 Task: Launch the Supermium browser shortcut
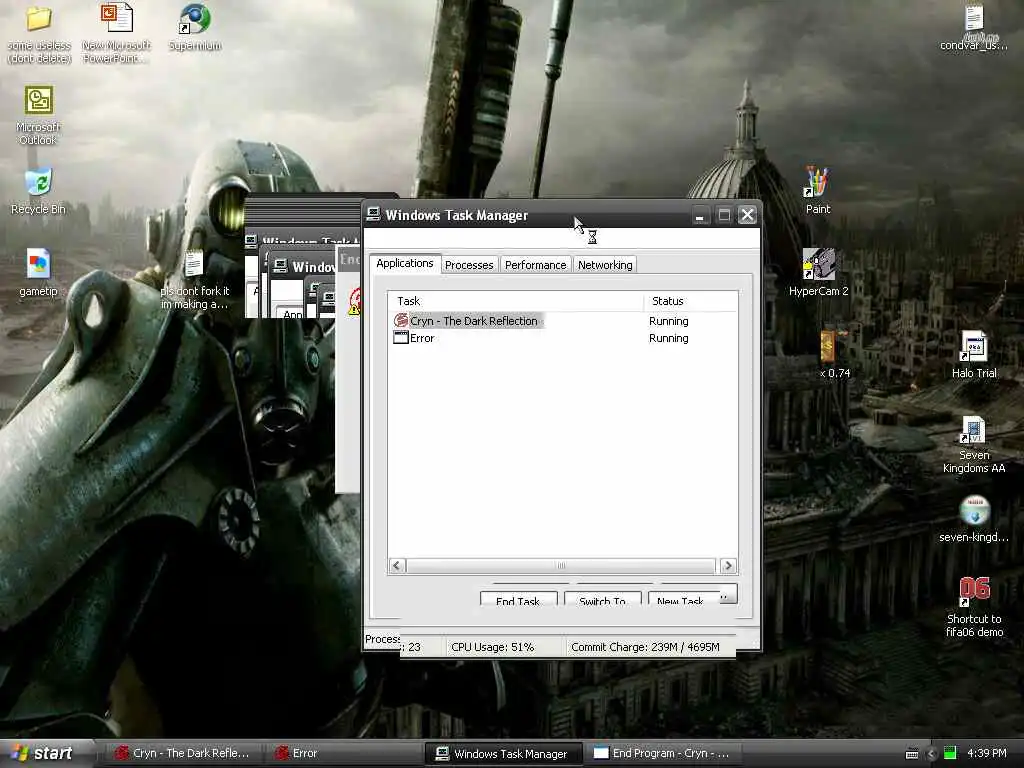195,19
